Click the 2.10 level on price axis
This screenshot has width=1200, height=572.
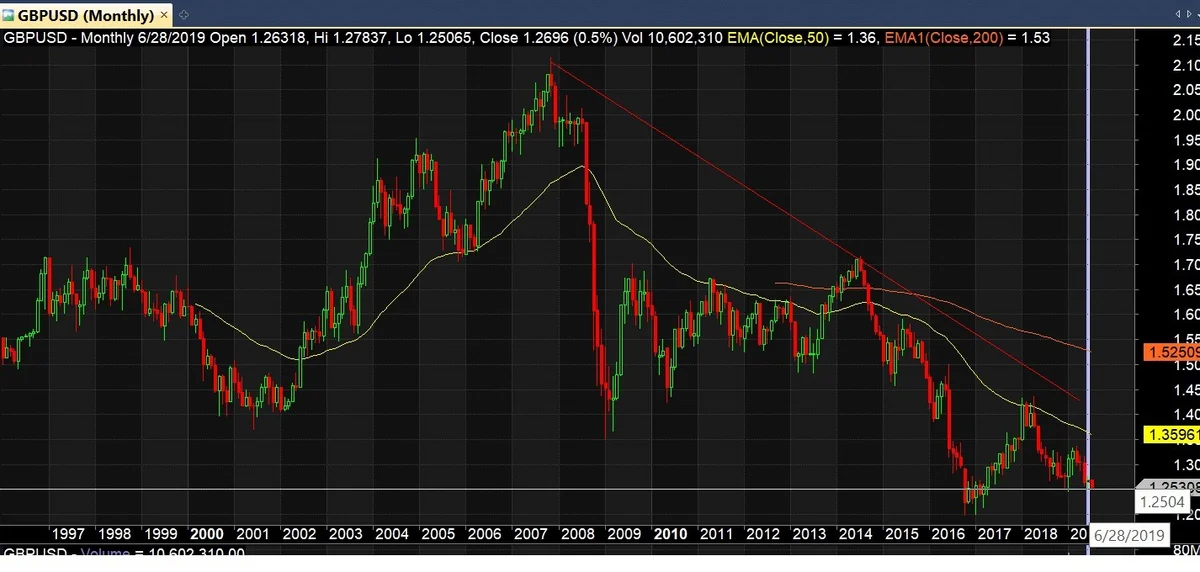point(1175,64)
